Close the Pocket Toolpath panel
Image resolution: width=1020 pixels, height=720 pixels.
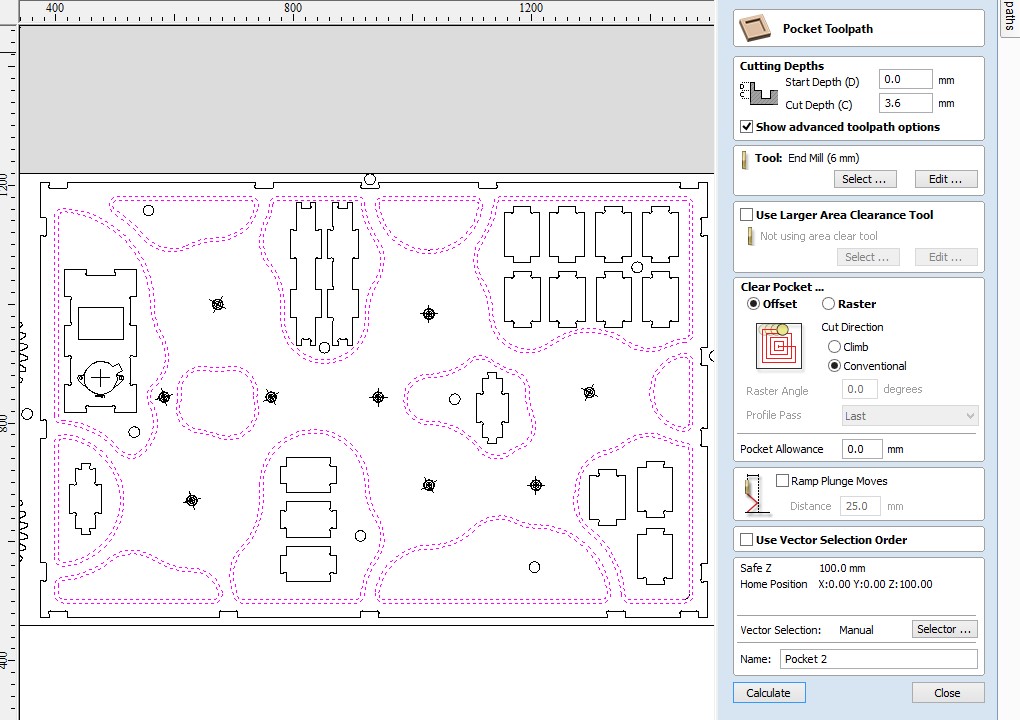947,693
